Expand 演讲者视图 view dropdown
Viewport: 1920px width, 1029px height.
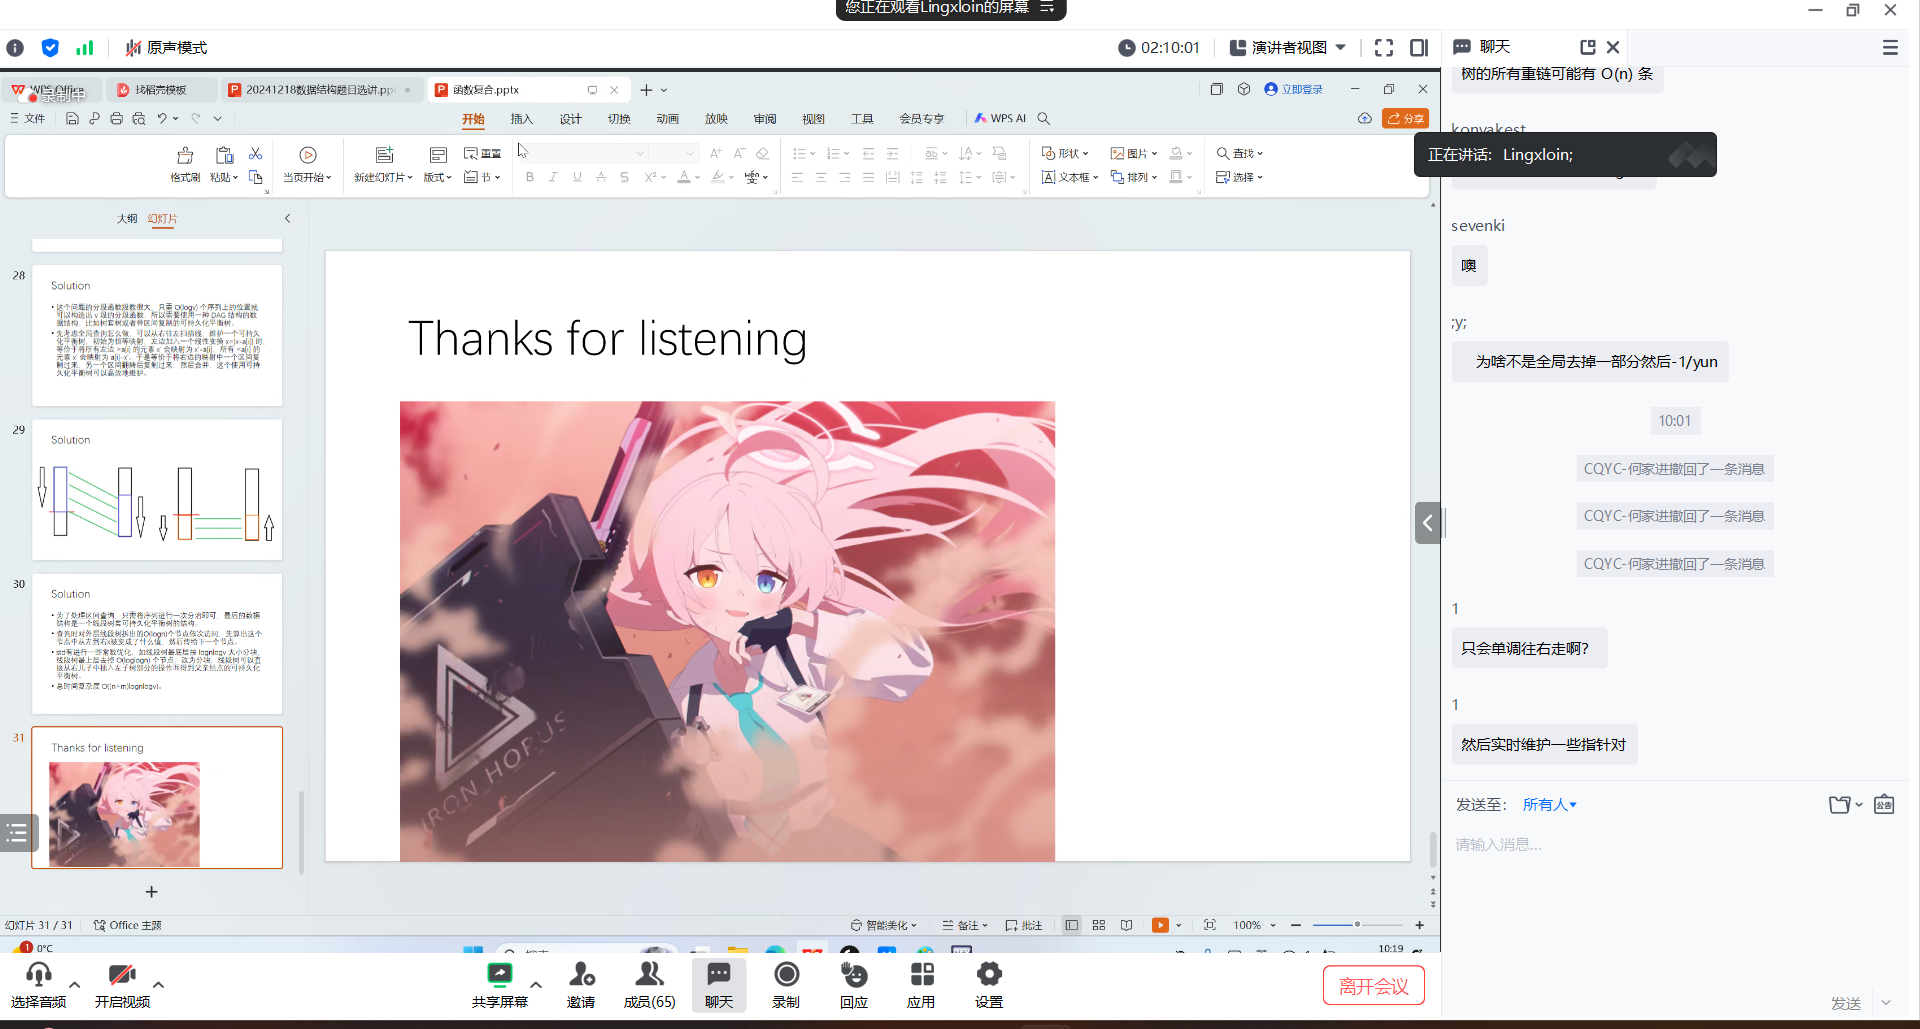click(x=1341, y=47)
